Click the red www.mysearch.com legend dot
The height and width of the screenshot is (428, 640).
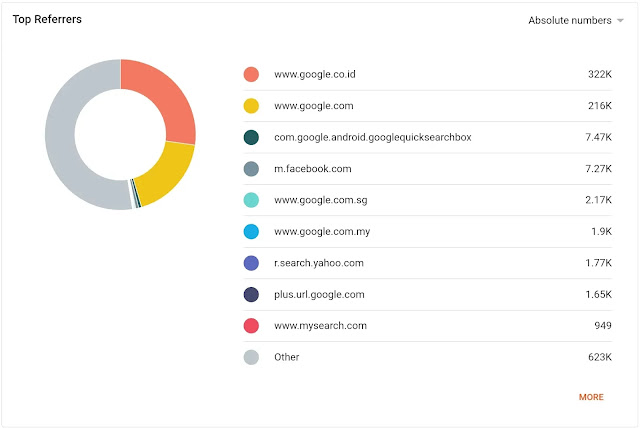251,326
